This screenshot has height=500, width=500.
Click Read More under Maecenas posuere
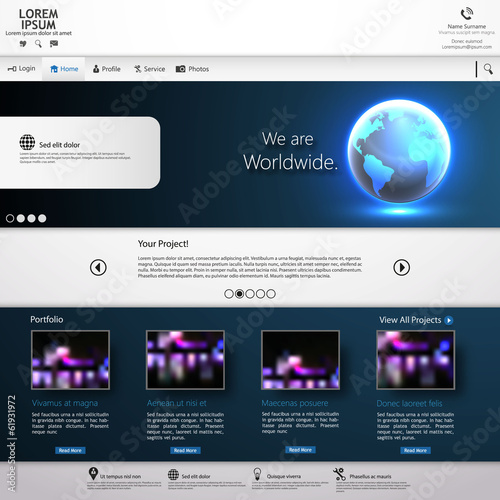point(300,450)
